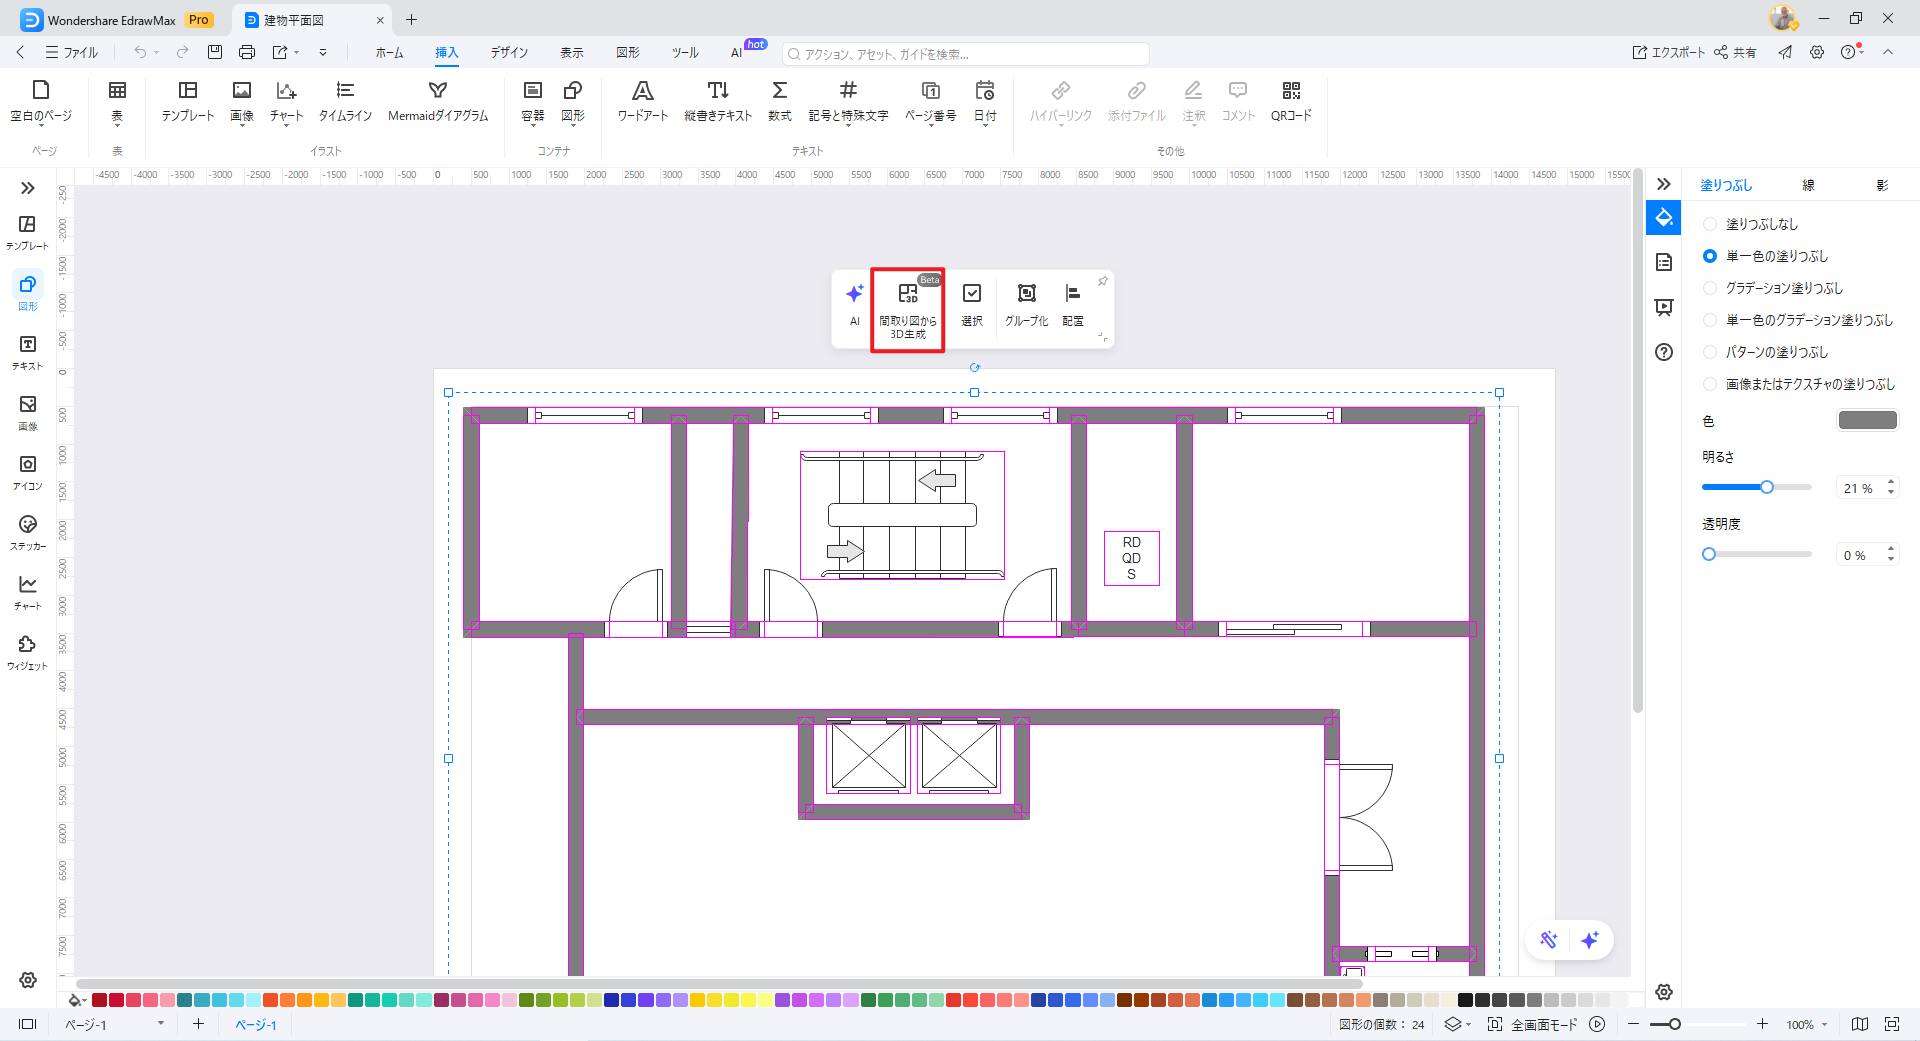
Task: Click the 共有 button
Action: [x=1735, y=52]
